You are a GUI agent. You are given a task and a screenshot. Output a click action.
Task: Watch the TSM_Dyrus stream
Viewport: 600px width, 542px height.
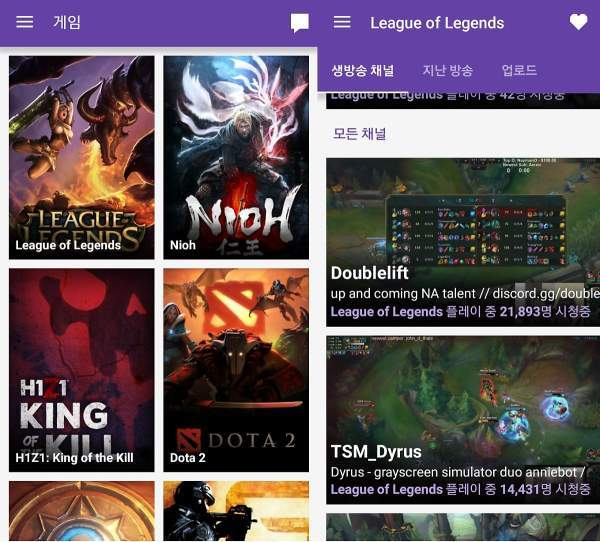point(463,420)
